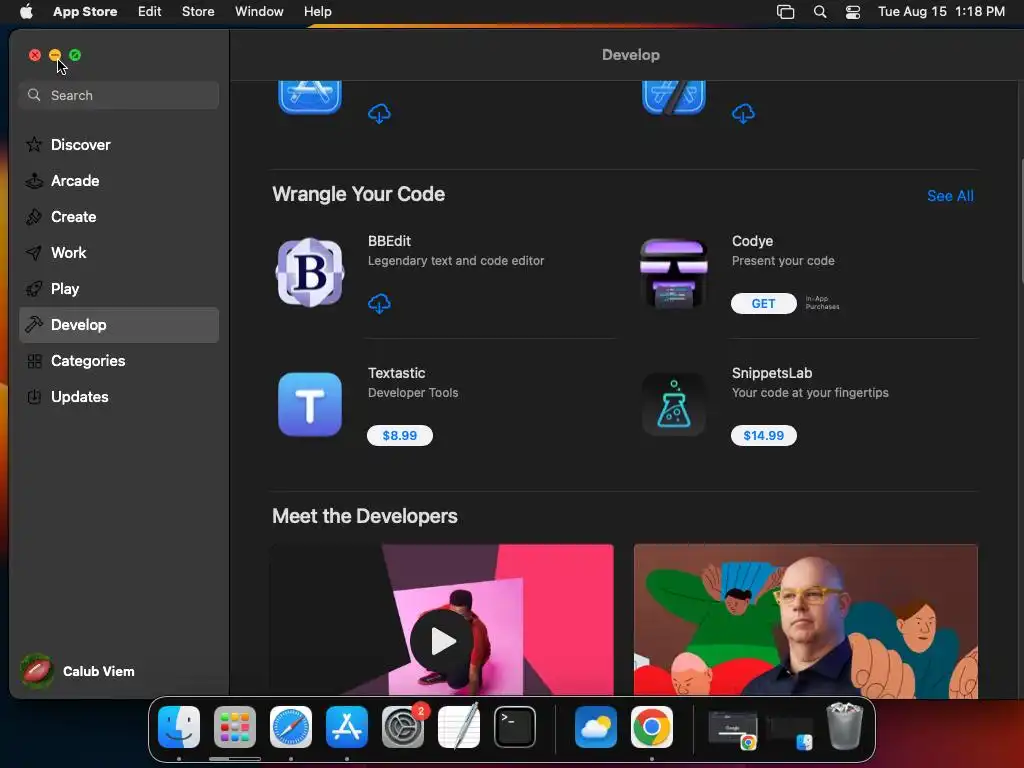Image resolution: width=1024 pixels, height=768 pixels.
Task: Click the 'Present your code' subtitle
Action: [783, 261]
